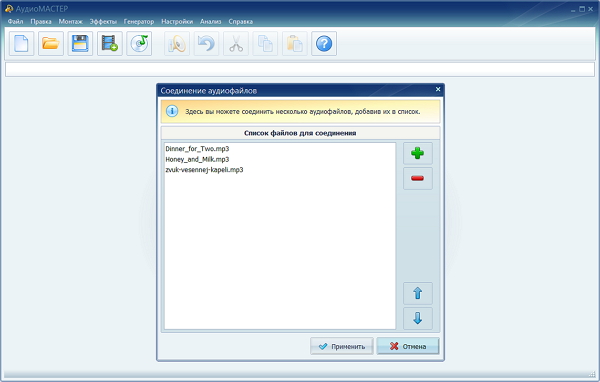Copy selection with toolbar copy icon
The height and width of the screenshot is (382, 600).
tap(265, 44)
